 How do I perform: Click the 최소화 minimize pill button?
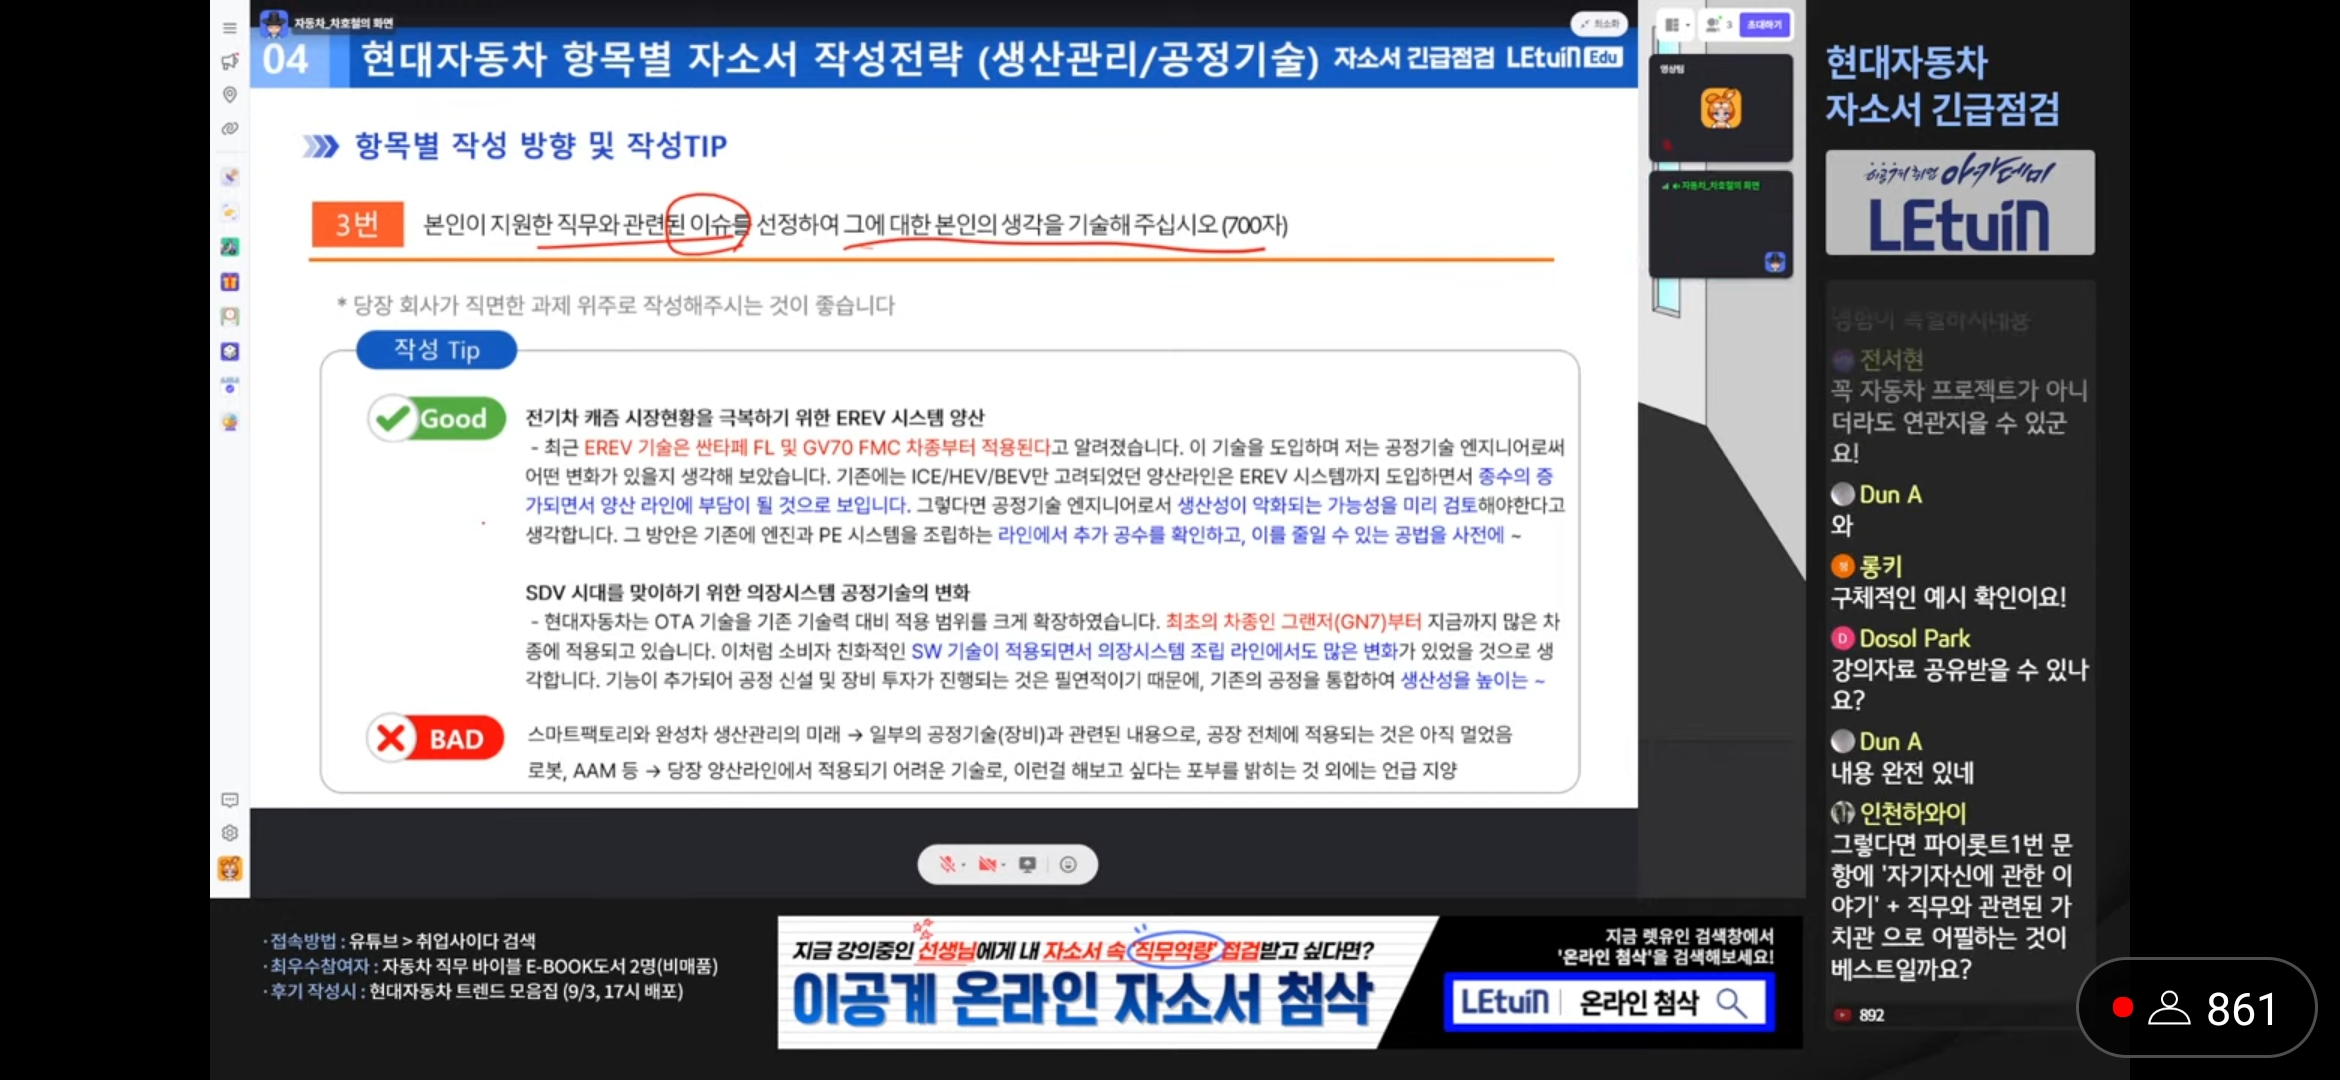click(1599, 24)
